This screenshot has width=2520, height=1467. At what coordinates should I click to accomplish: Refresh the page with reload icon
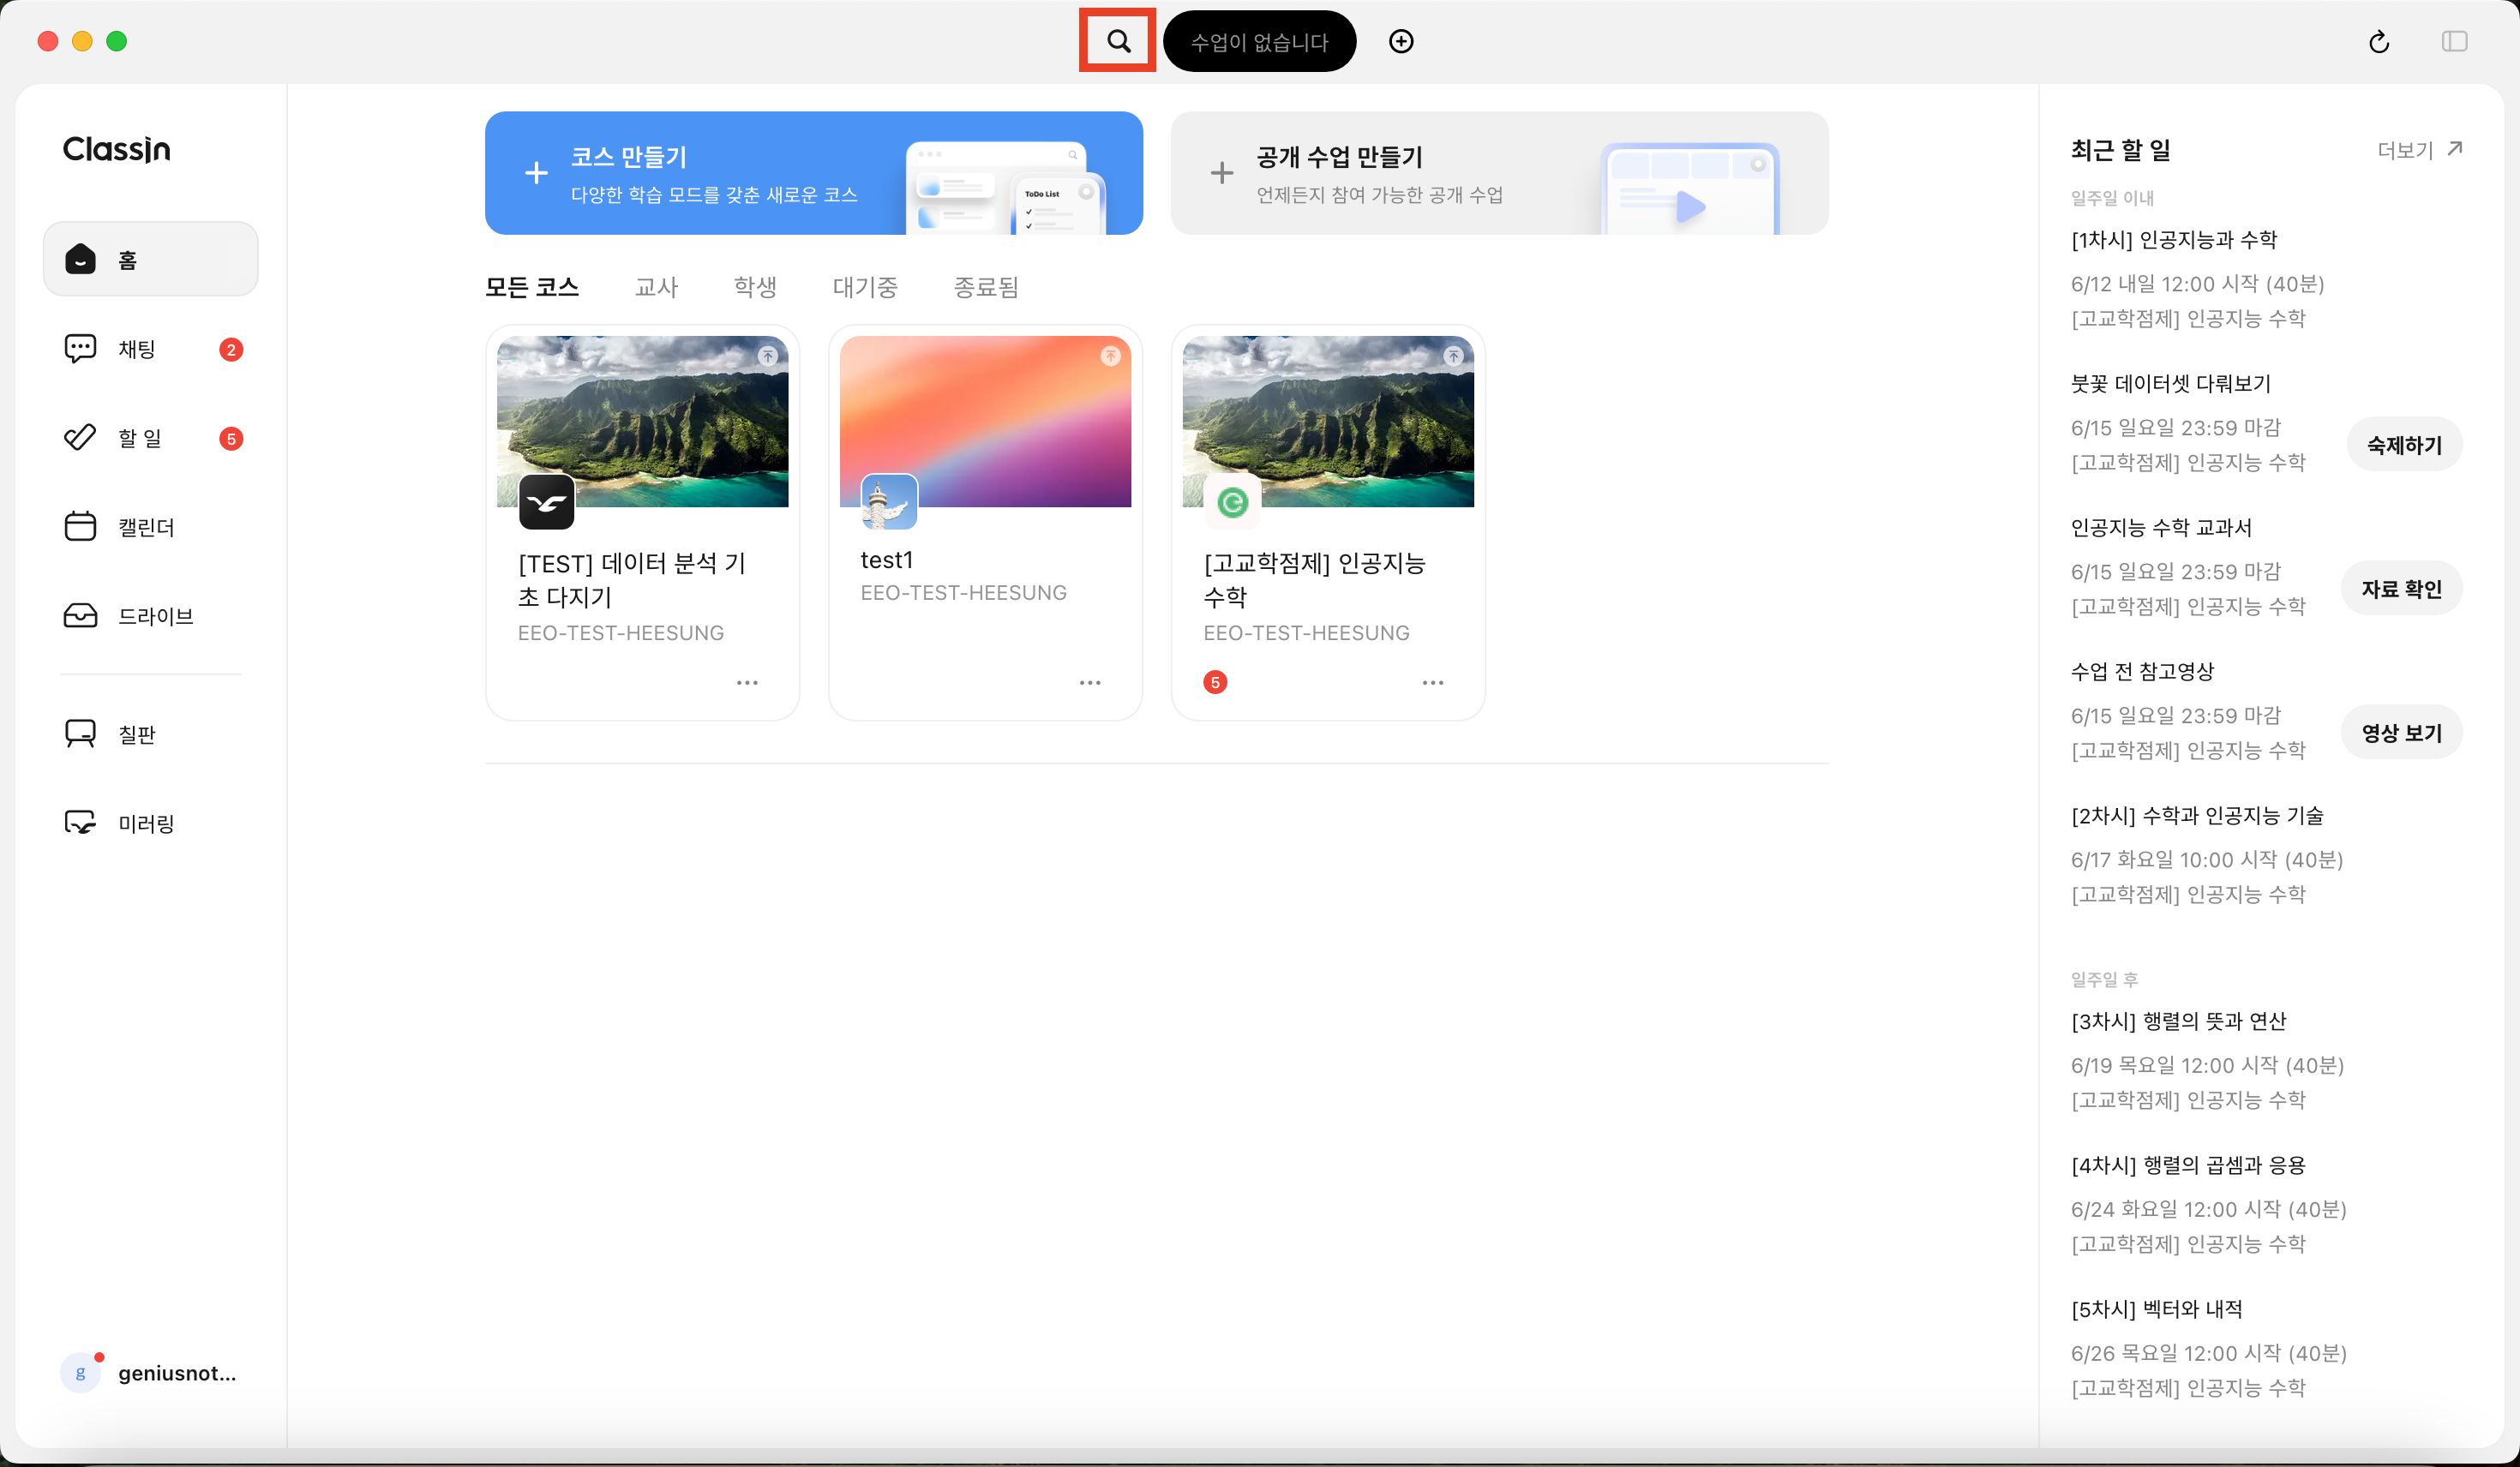point(2379,41)
